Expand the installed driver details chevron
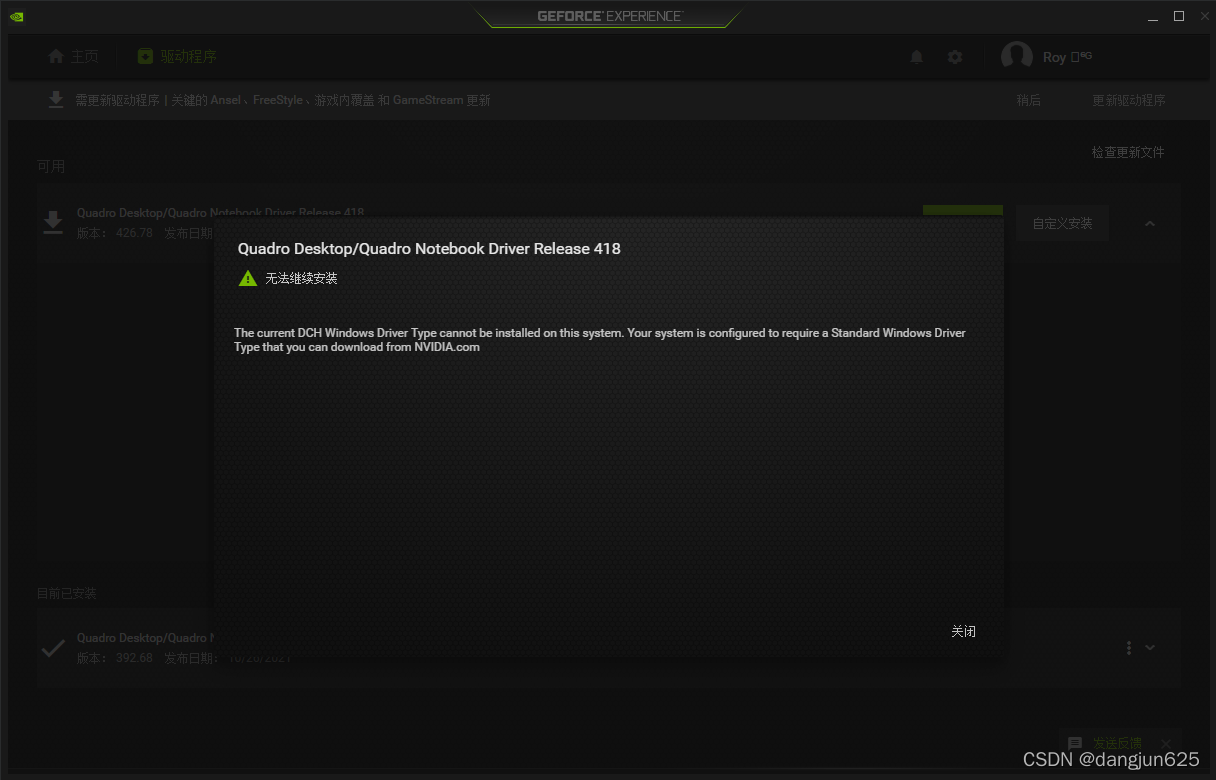 click(1150, 648)
